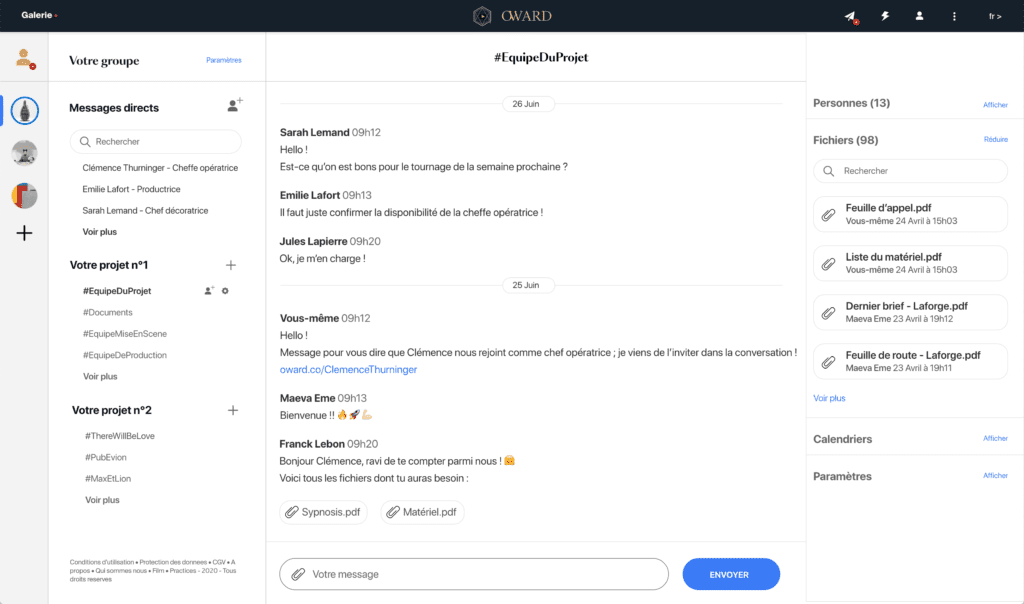
Task: Focus the files Rechercher field
Action: (x=910, y=171)
